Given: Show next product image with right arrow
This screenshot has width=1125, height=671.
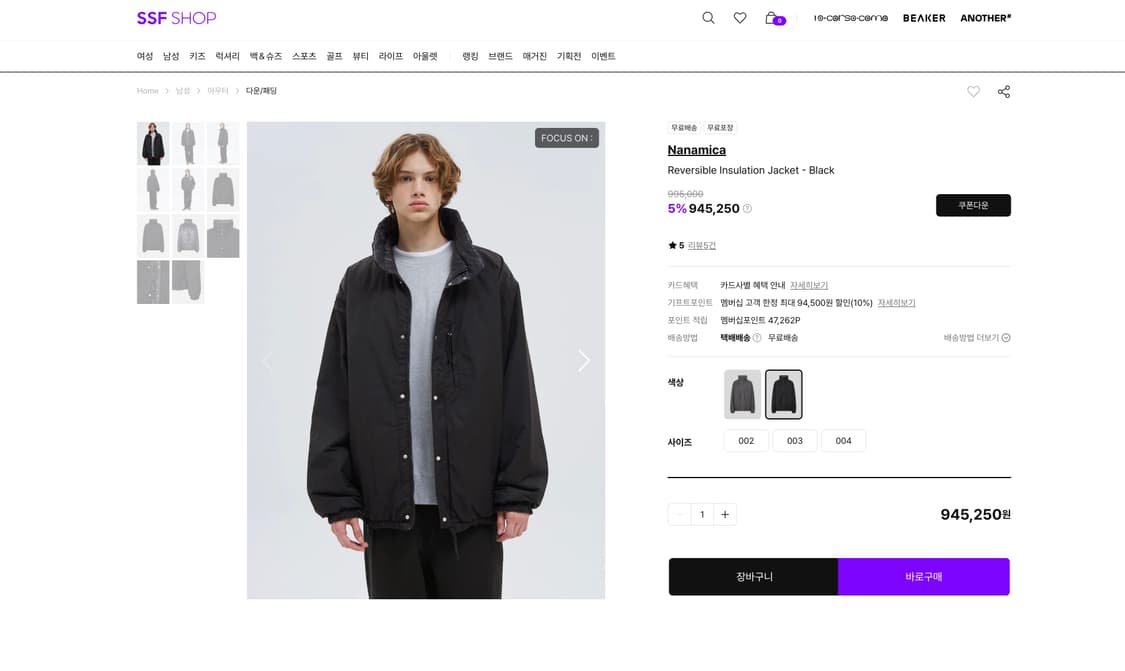Looking at the screenshot, I should (584, 361).
